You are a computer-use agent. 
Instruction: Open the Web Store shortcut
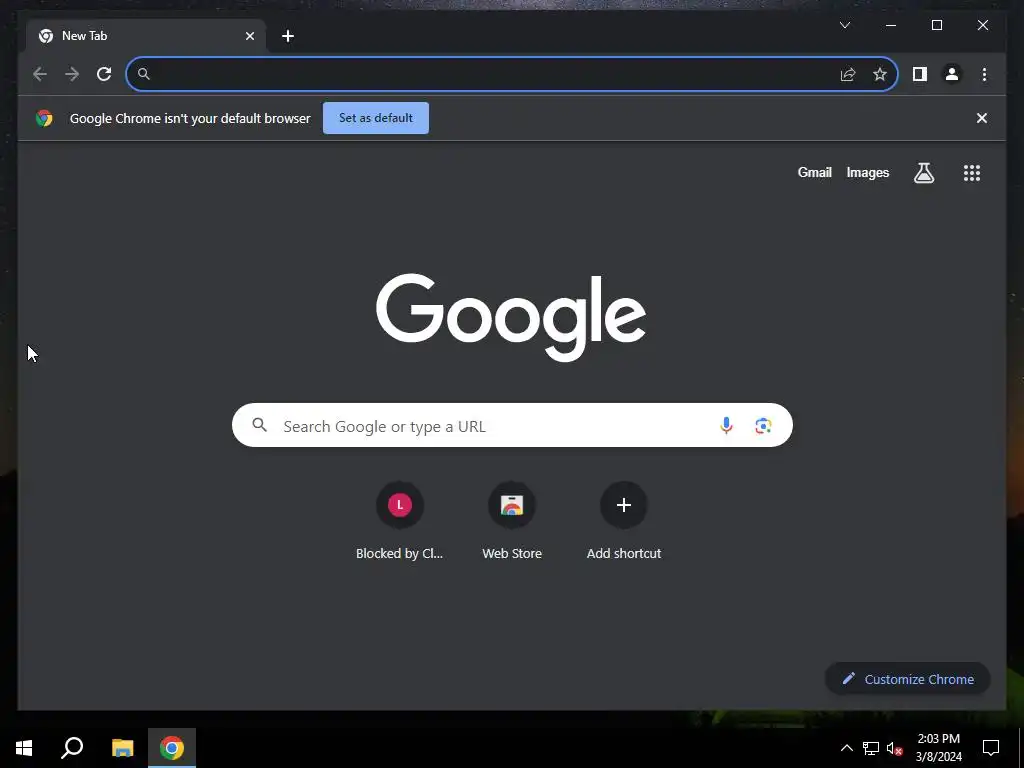512,521
